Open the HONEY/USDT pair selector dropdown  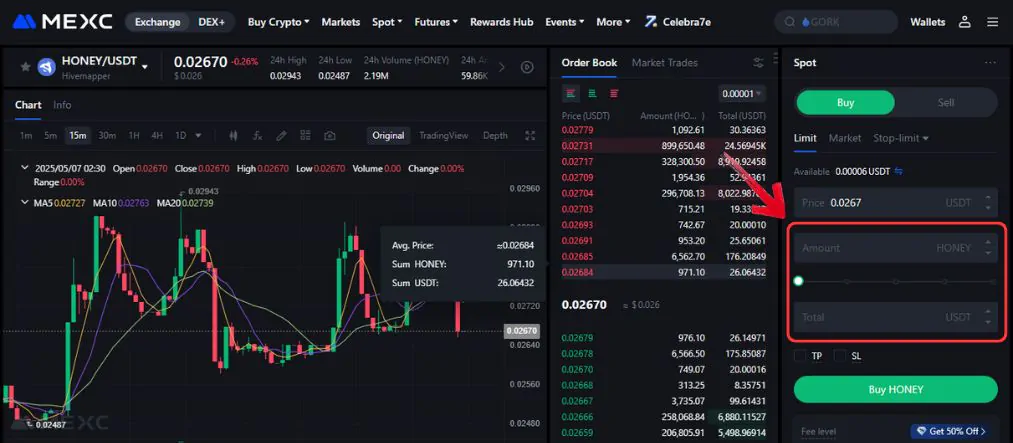point(145,66)
